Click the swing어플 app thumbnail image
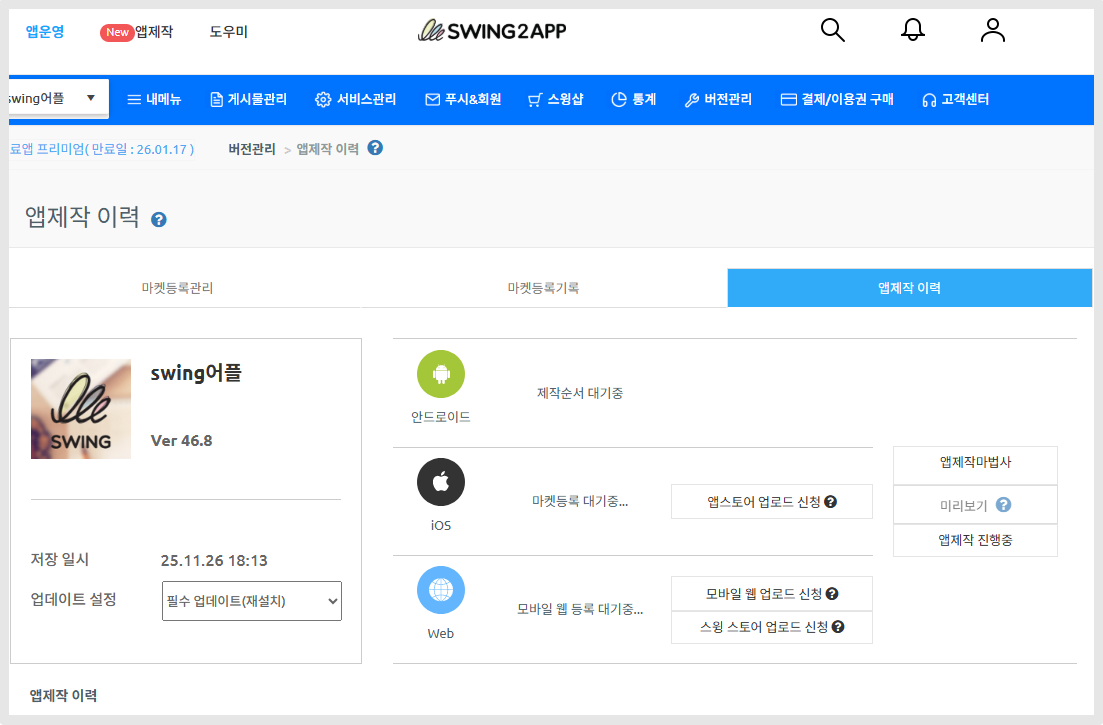This screenshot has width=1103, height=725. pos(81,409)
